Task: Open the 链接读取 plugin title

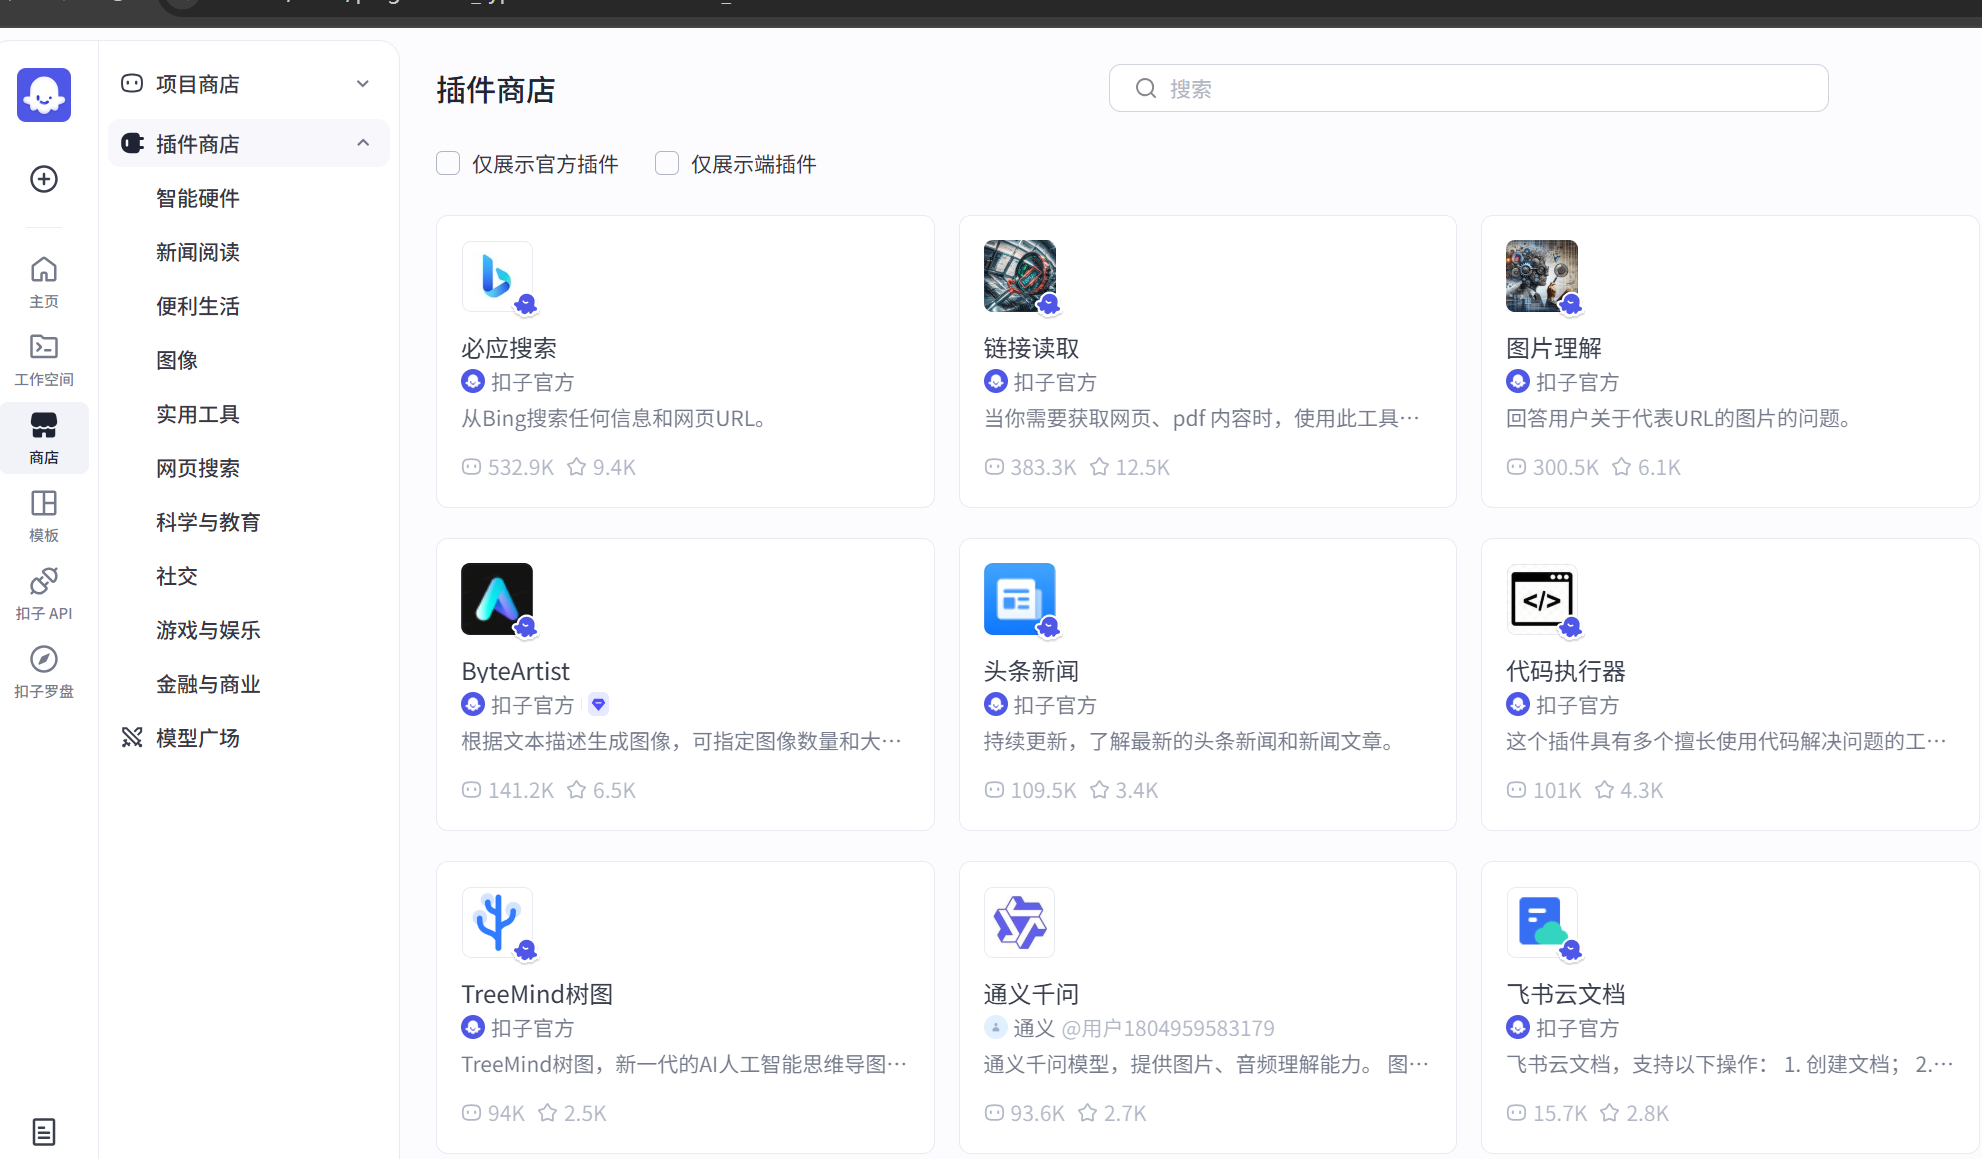Action: (x=1032, y=348)
